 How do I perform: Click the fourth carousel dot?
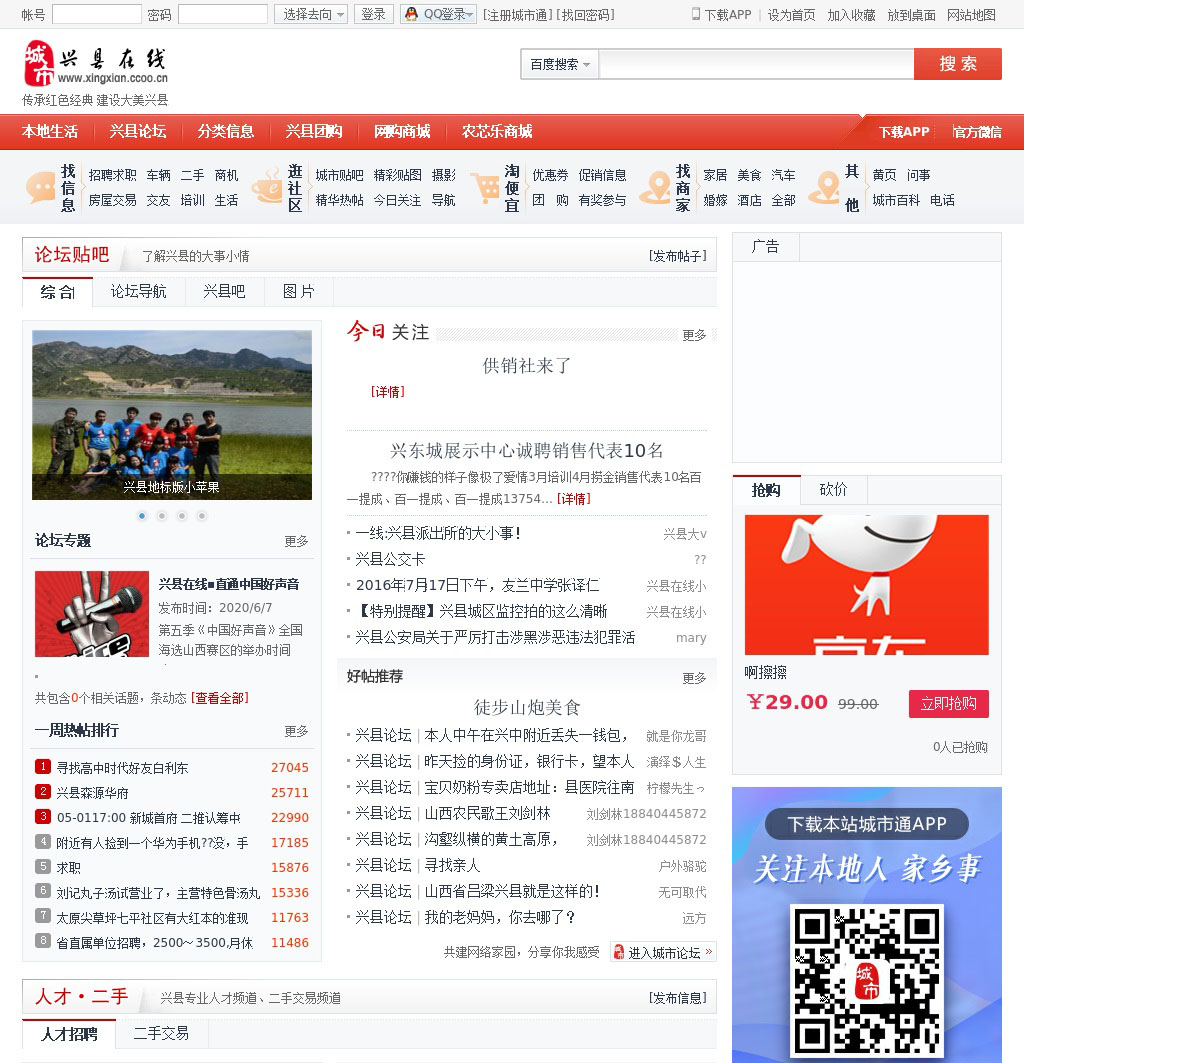click(202, 516)
